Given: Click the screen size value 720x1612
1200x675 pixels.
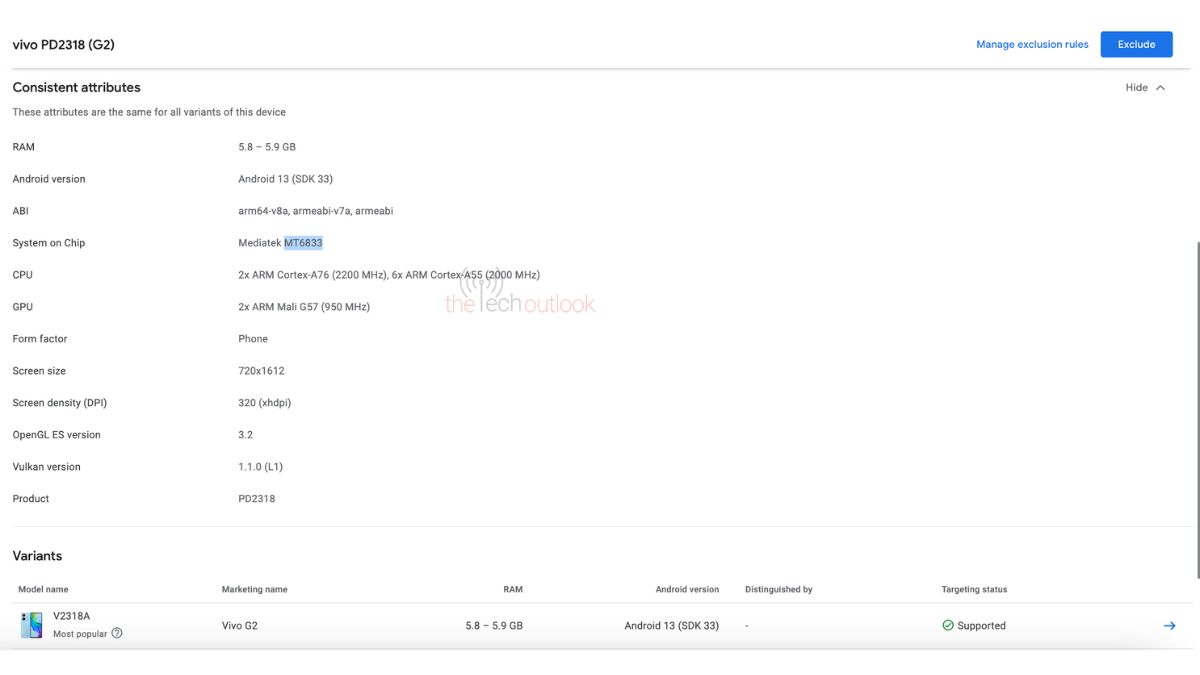Looking at the screenshot, I should point(261,371).
